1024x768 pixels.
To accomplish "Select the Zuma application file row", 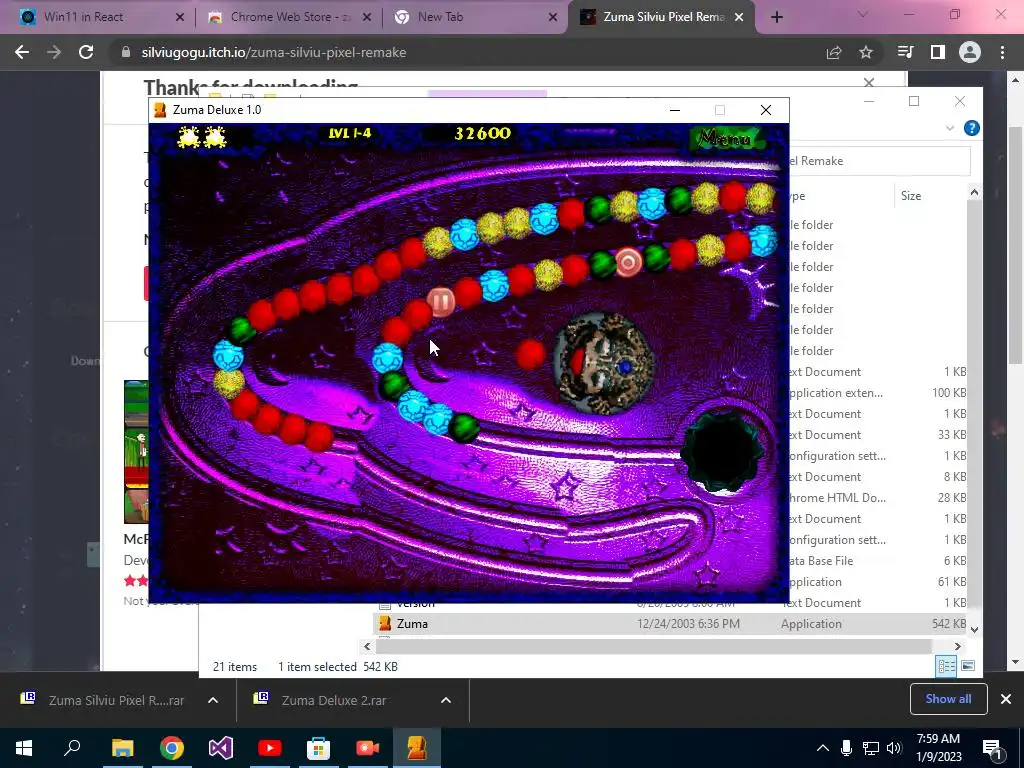I will (x=670, y=624).
